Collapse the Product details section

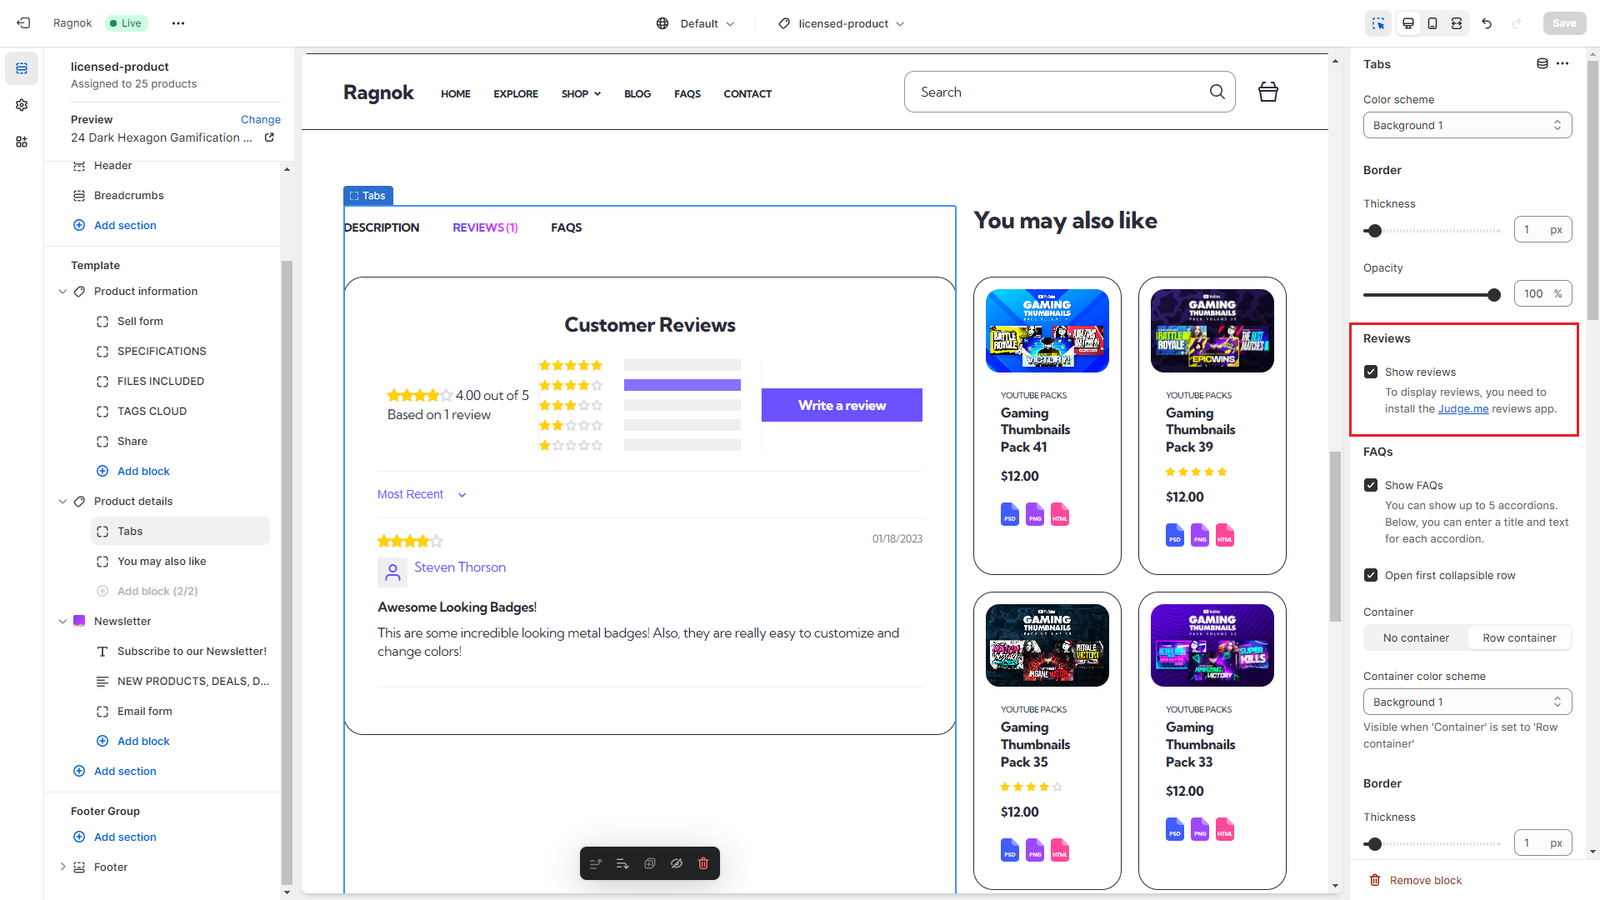click(63, 502)
